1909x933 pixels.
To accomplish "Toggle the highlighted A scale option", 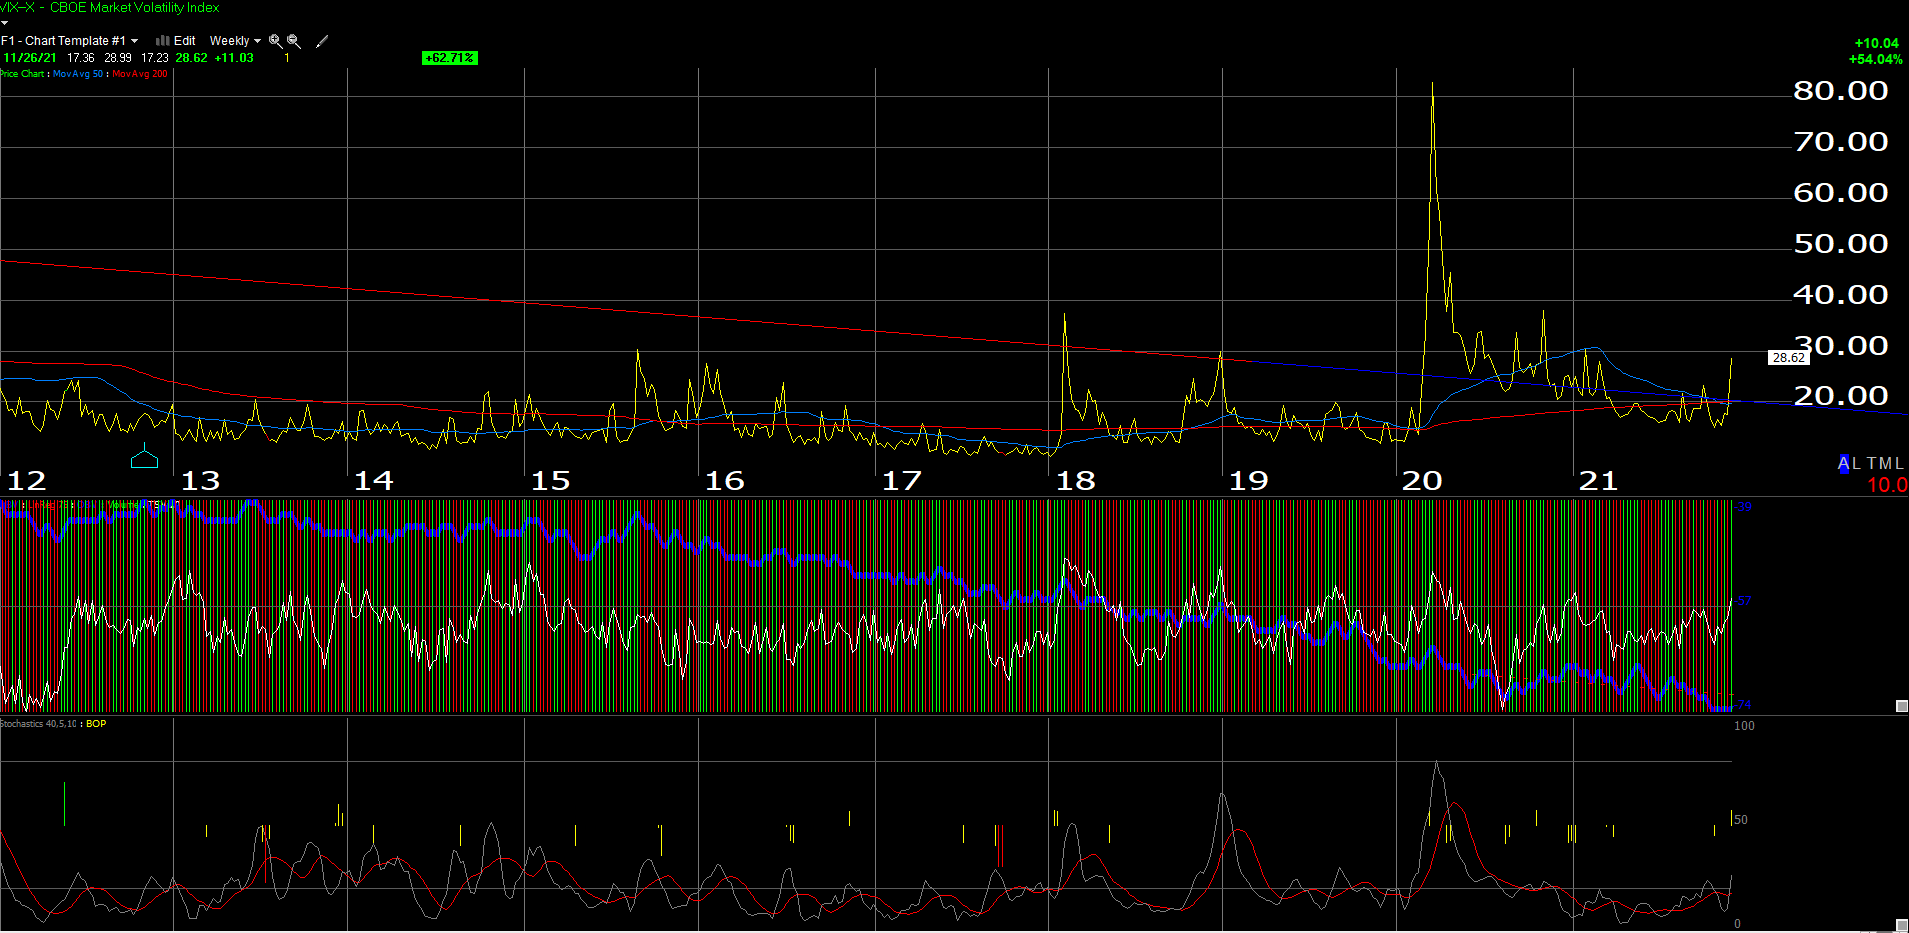I will (x=1844, y=464).
